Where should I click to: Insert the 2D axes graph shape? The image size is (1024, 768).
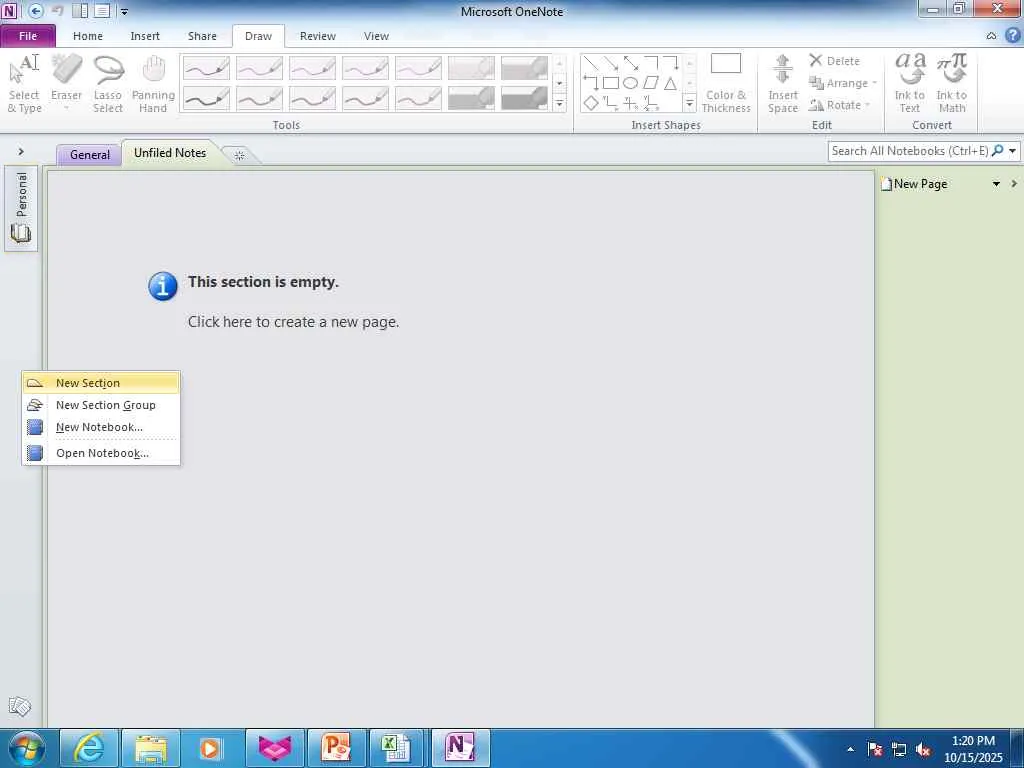point(611,103)
